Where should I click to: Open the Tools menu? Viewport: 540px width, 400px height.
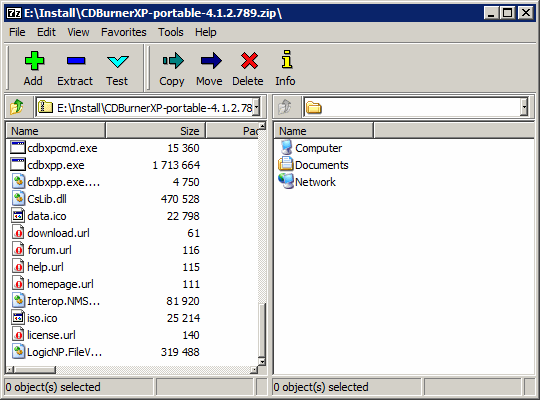(x=171, y=32)
